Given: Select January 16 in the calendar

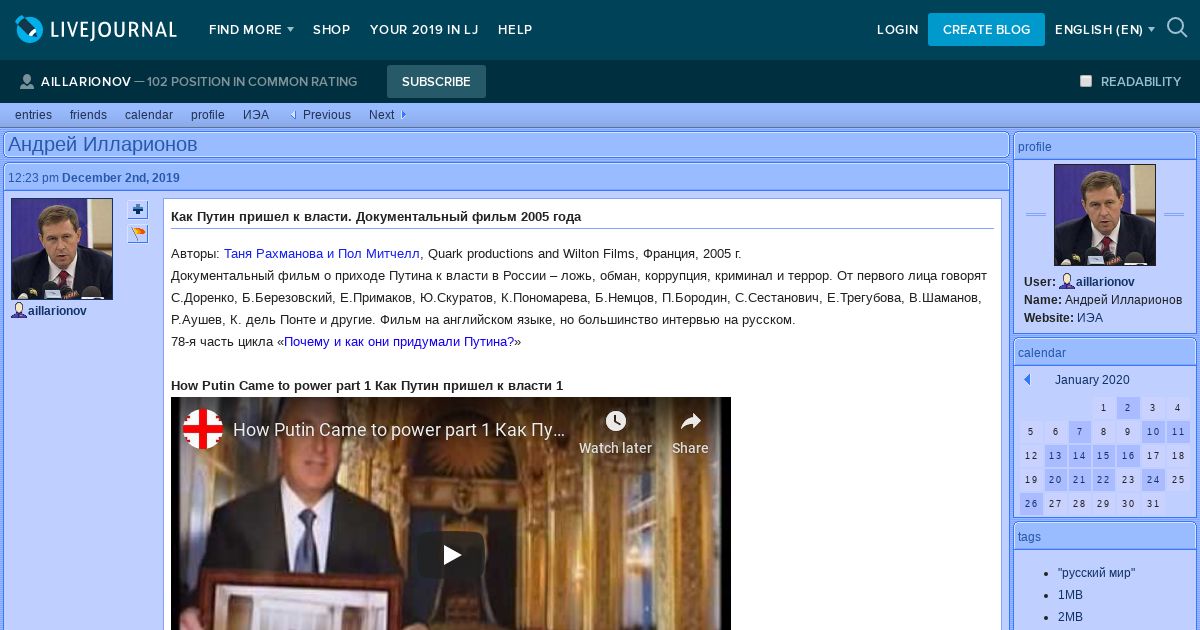Looking at the screenshot, I should (x=1128, y=456).
